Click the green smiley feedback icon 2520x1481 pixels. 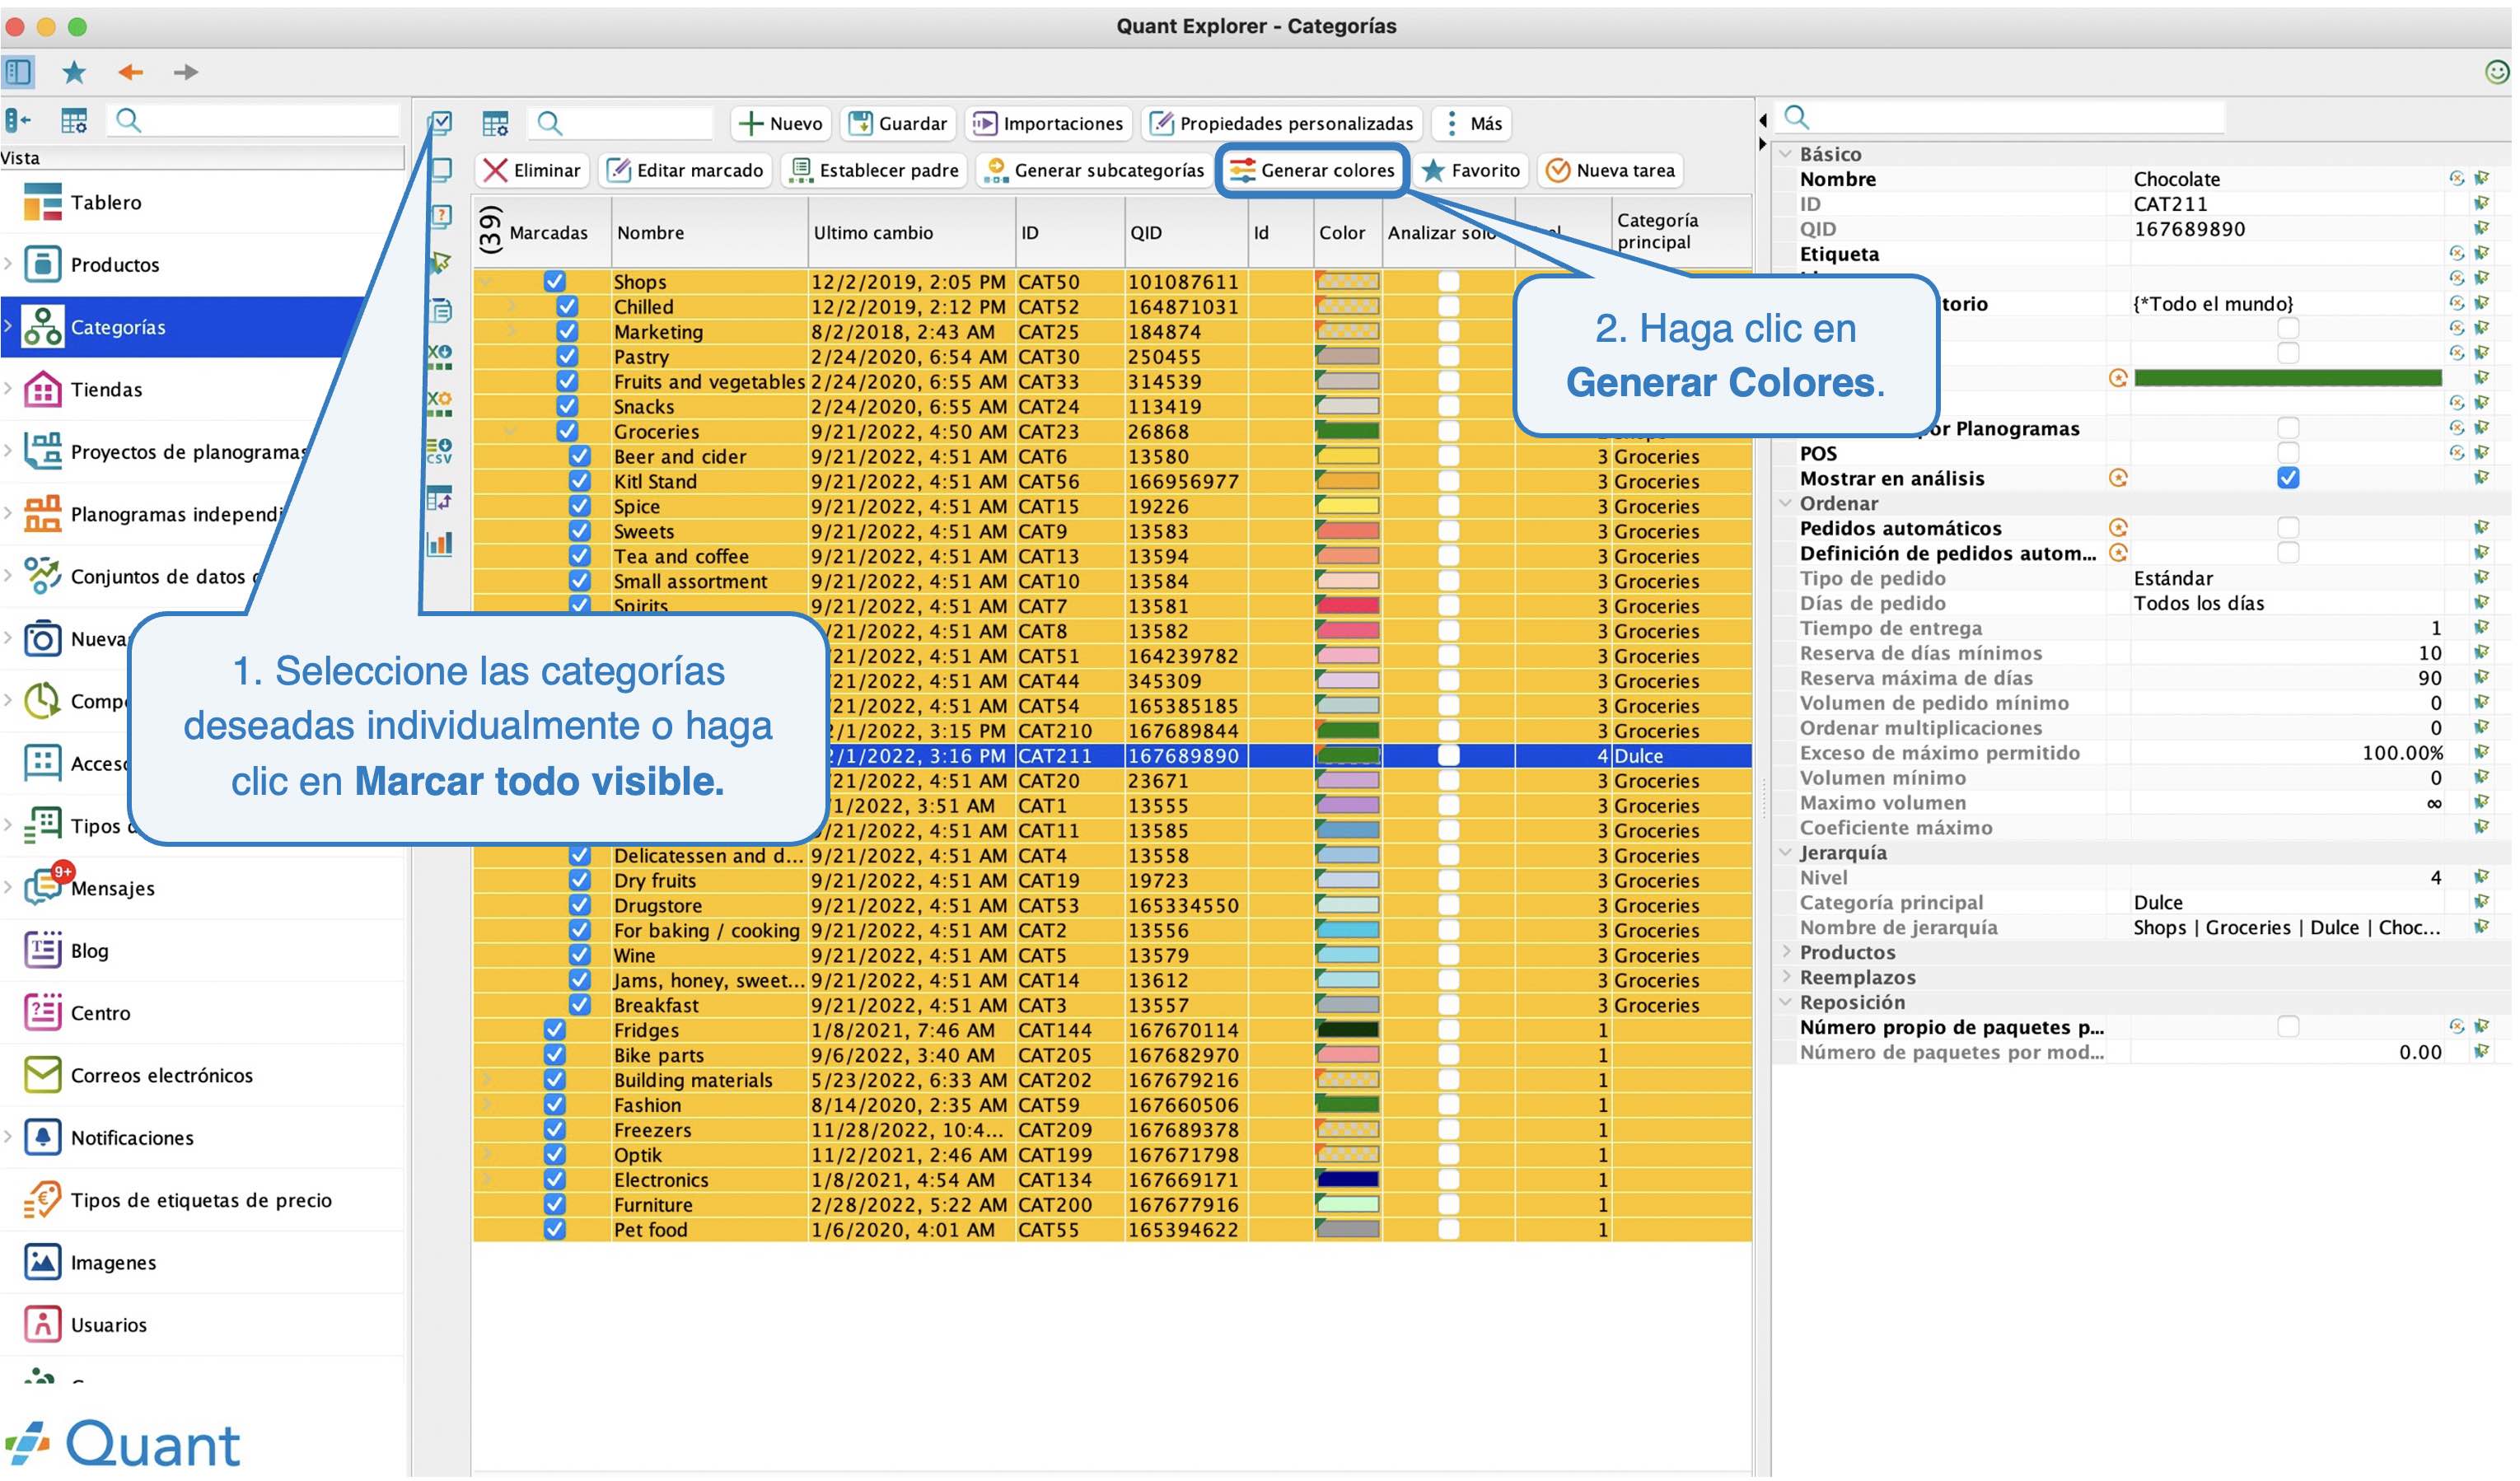pyautogui.click(x=2498, y=72)
